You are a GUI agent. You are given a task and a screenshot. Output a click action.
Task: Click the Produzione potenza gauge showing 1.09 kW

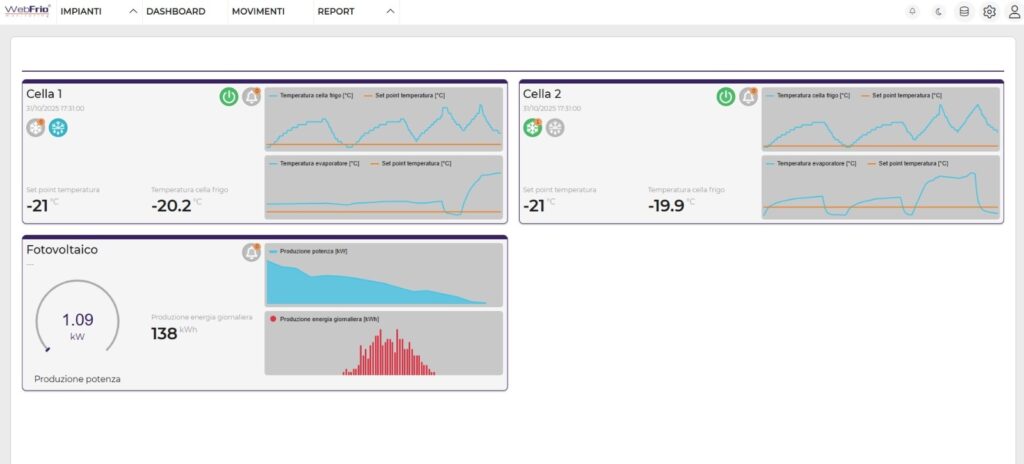pyautogui.click(x=77, y=325)
